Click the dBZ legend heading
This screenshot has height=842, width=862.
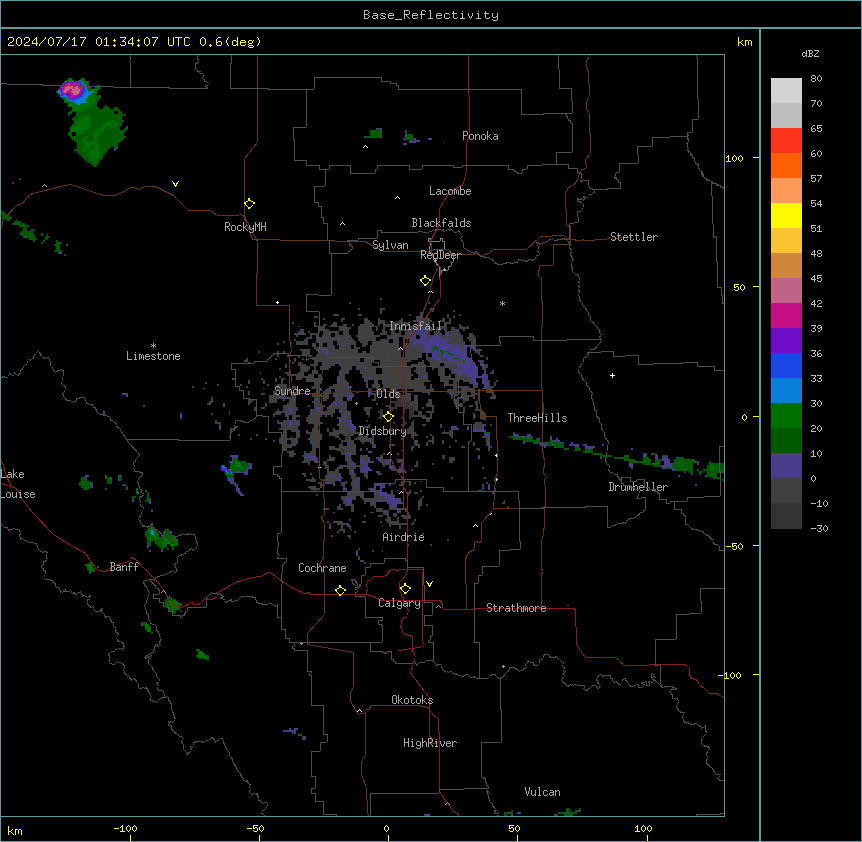pyautogui.click(x=810, y=53)
